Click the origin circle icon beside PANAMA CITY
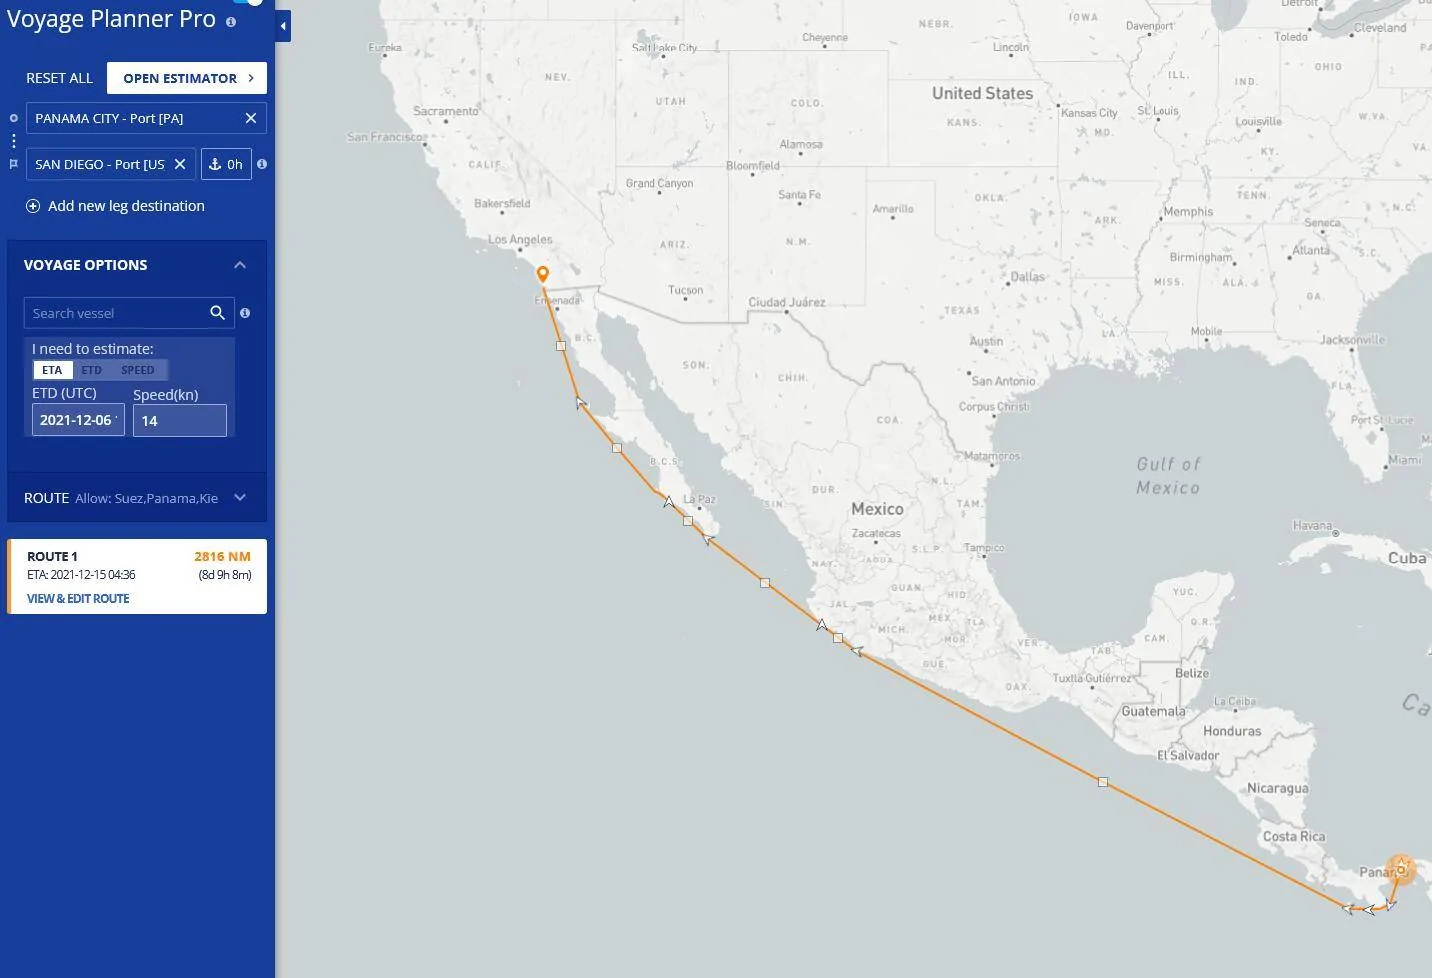This screenshot has height=978, width=1432. [x=13, y=118]
